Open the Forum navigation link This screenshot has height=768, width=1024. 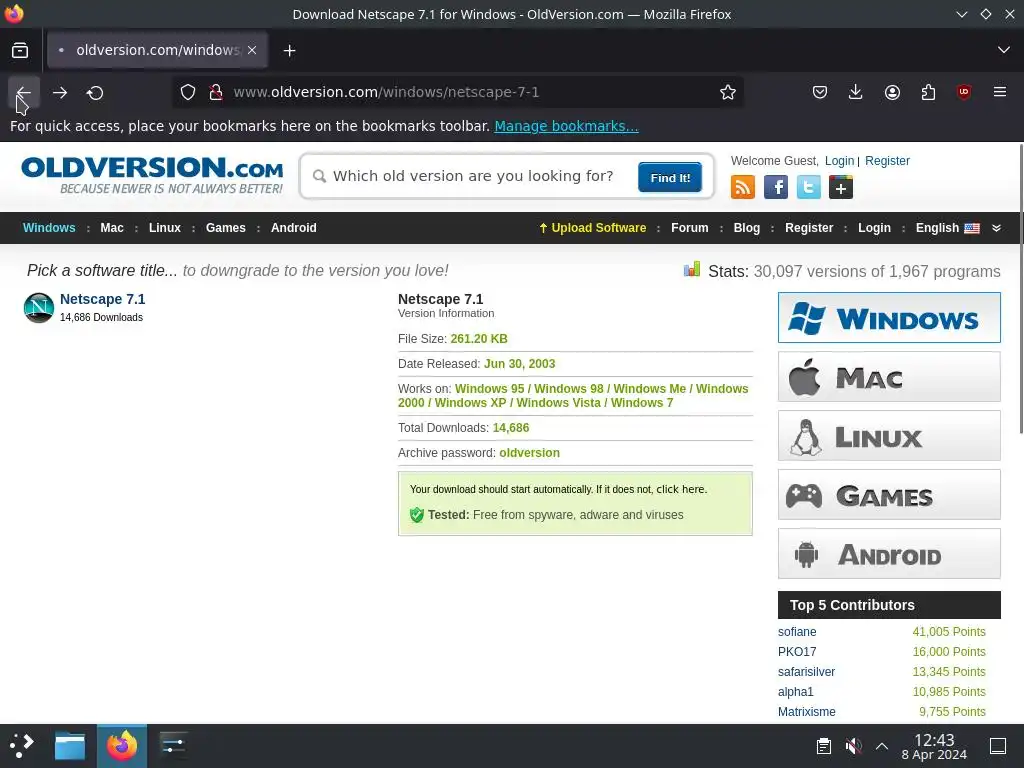pos(690,228)
